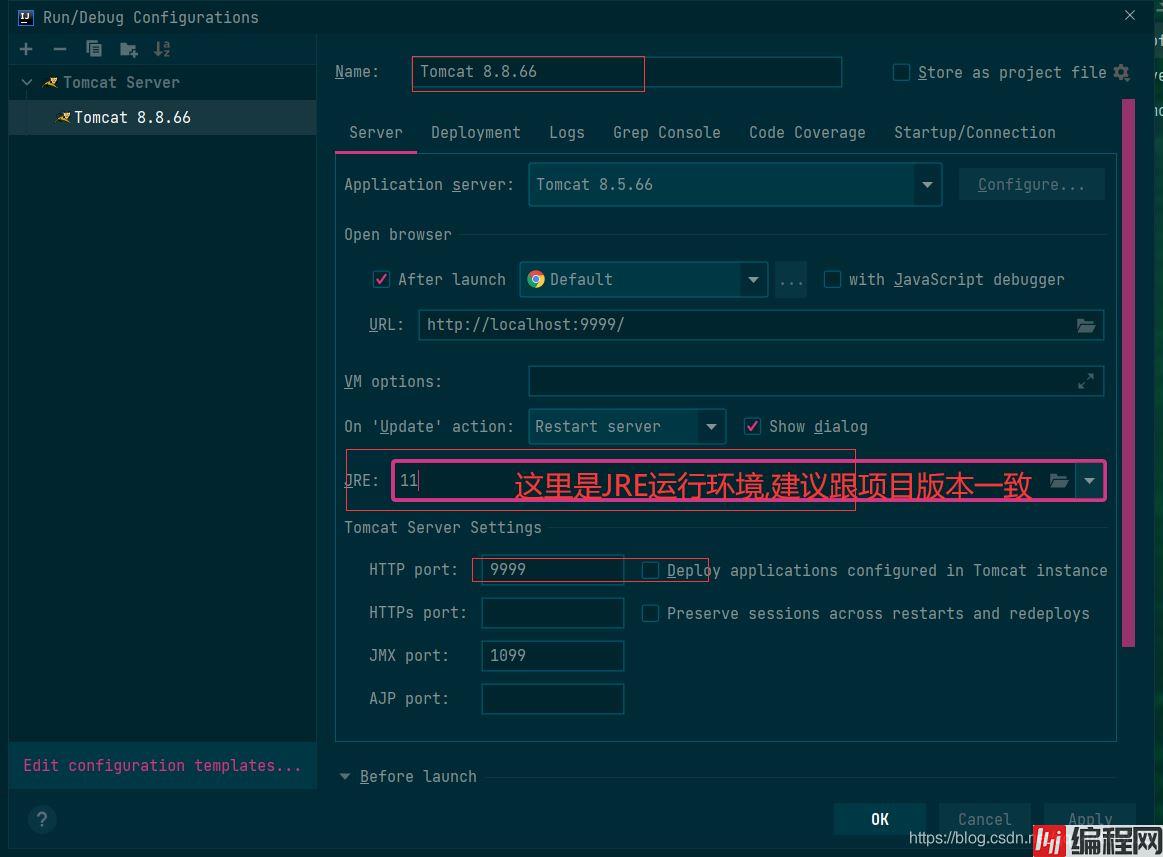1163x857 pixels.
Task: Click gear icon beside Store as project file
Action: click(x=1122, y=72)
